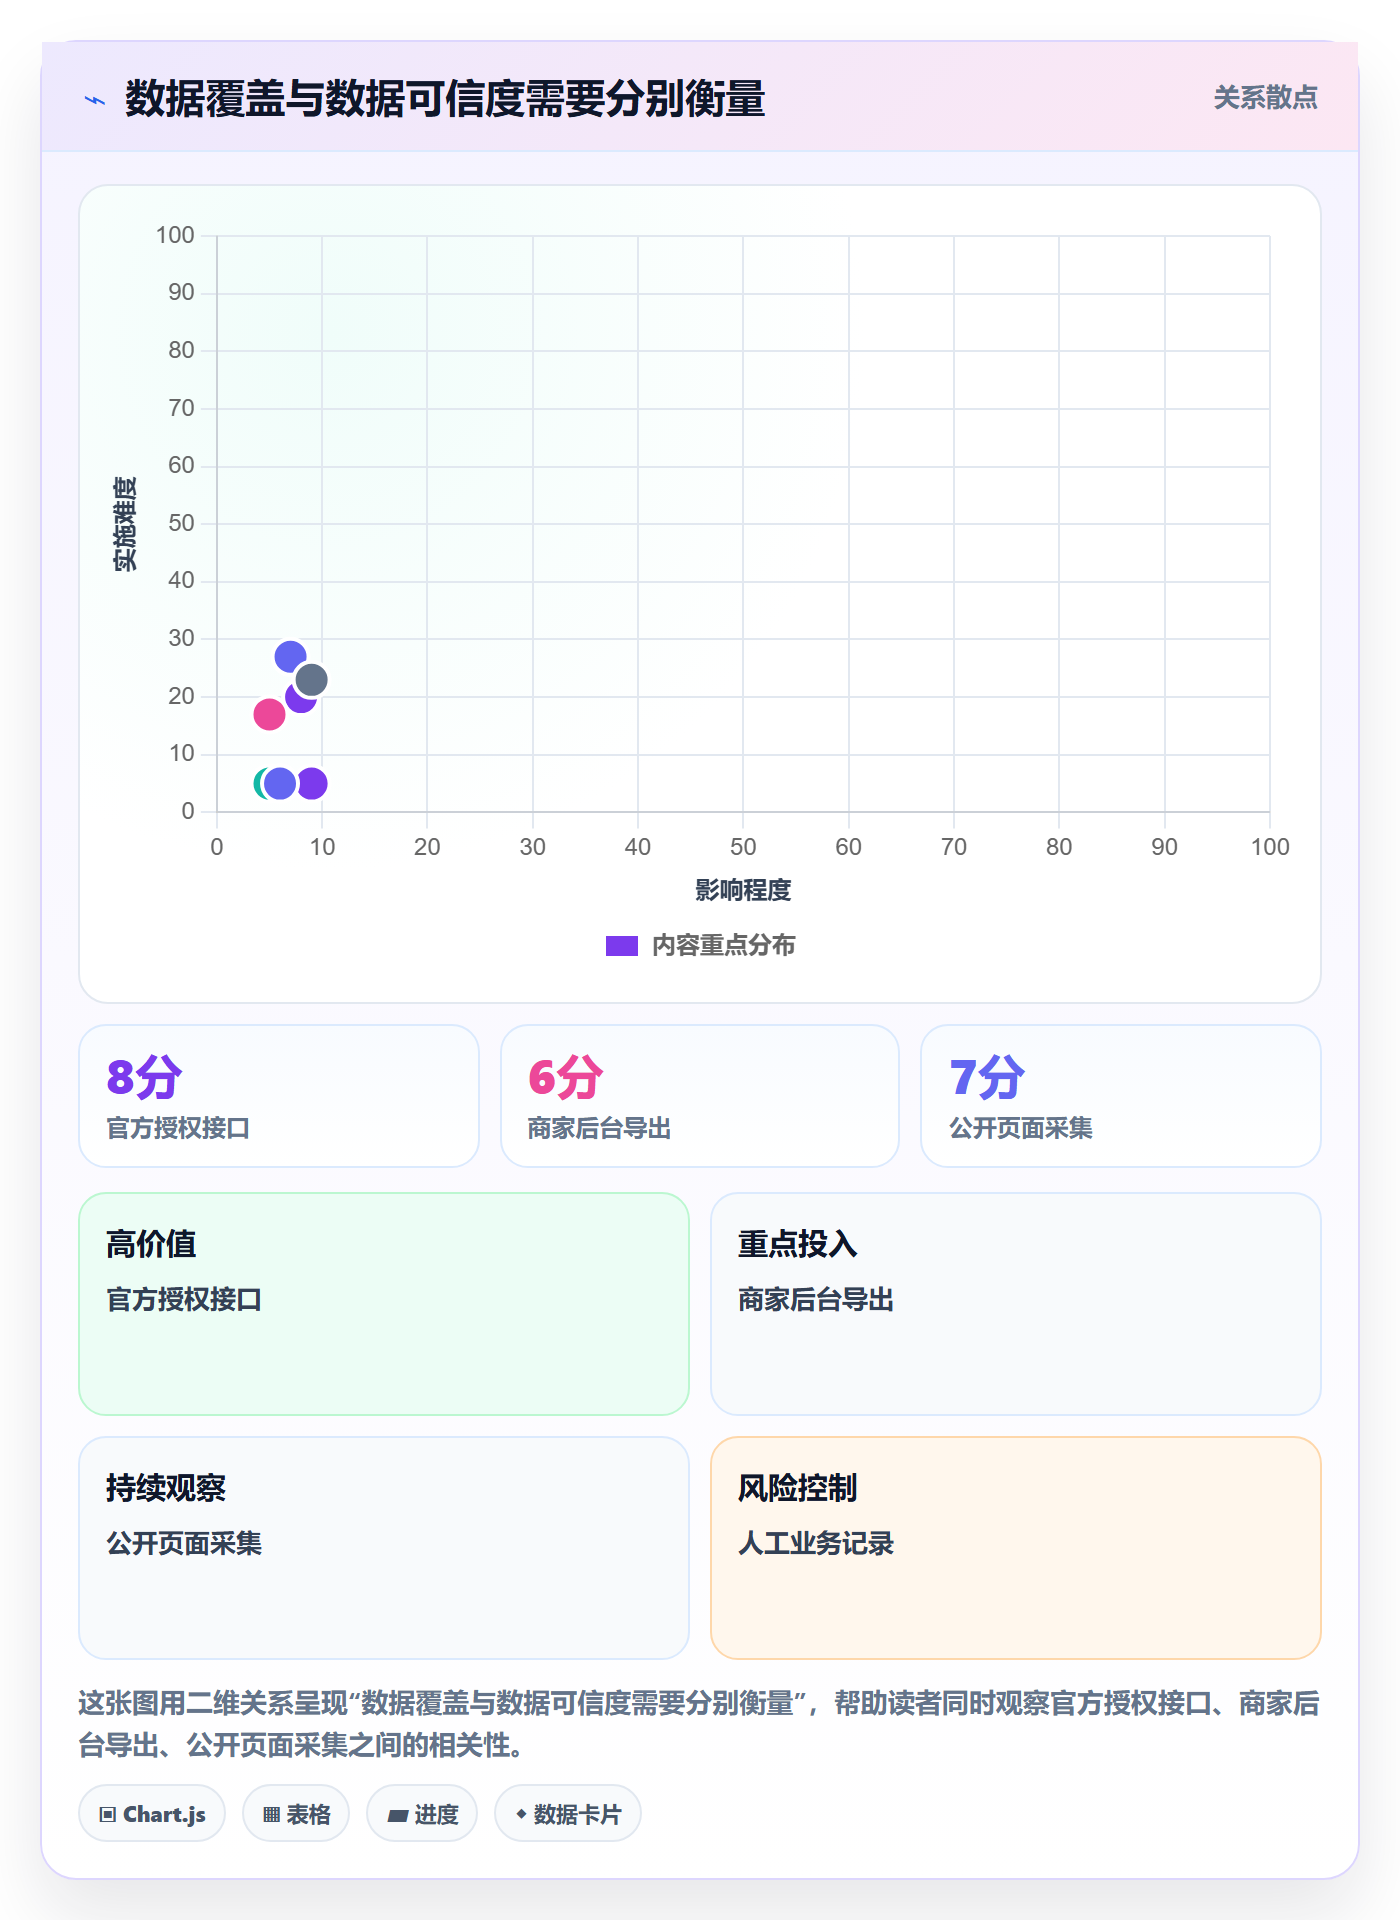1400x1920 pixels.
Task: Click the description paragraph starting 这张图用二维关系
Action: tap(699, 1724)
